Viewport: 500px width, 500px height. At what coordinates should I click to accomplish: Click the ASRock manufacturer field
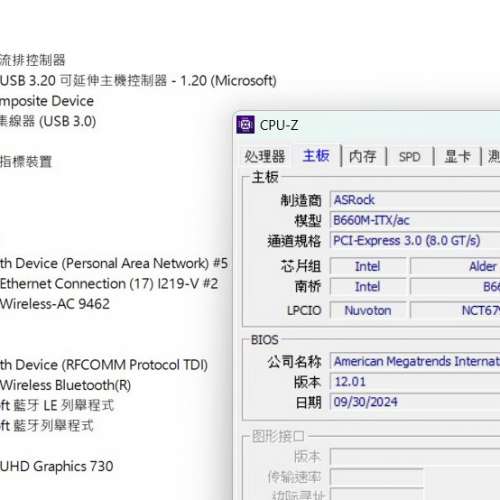tap(415, 200)
